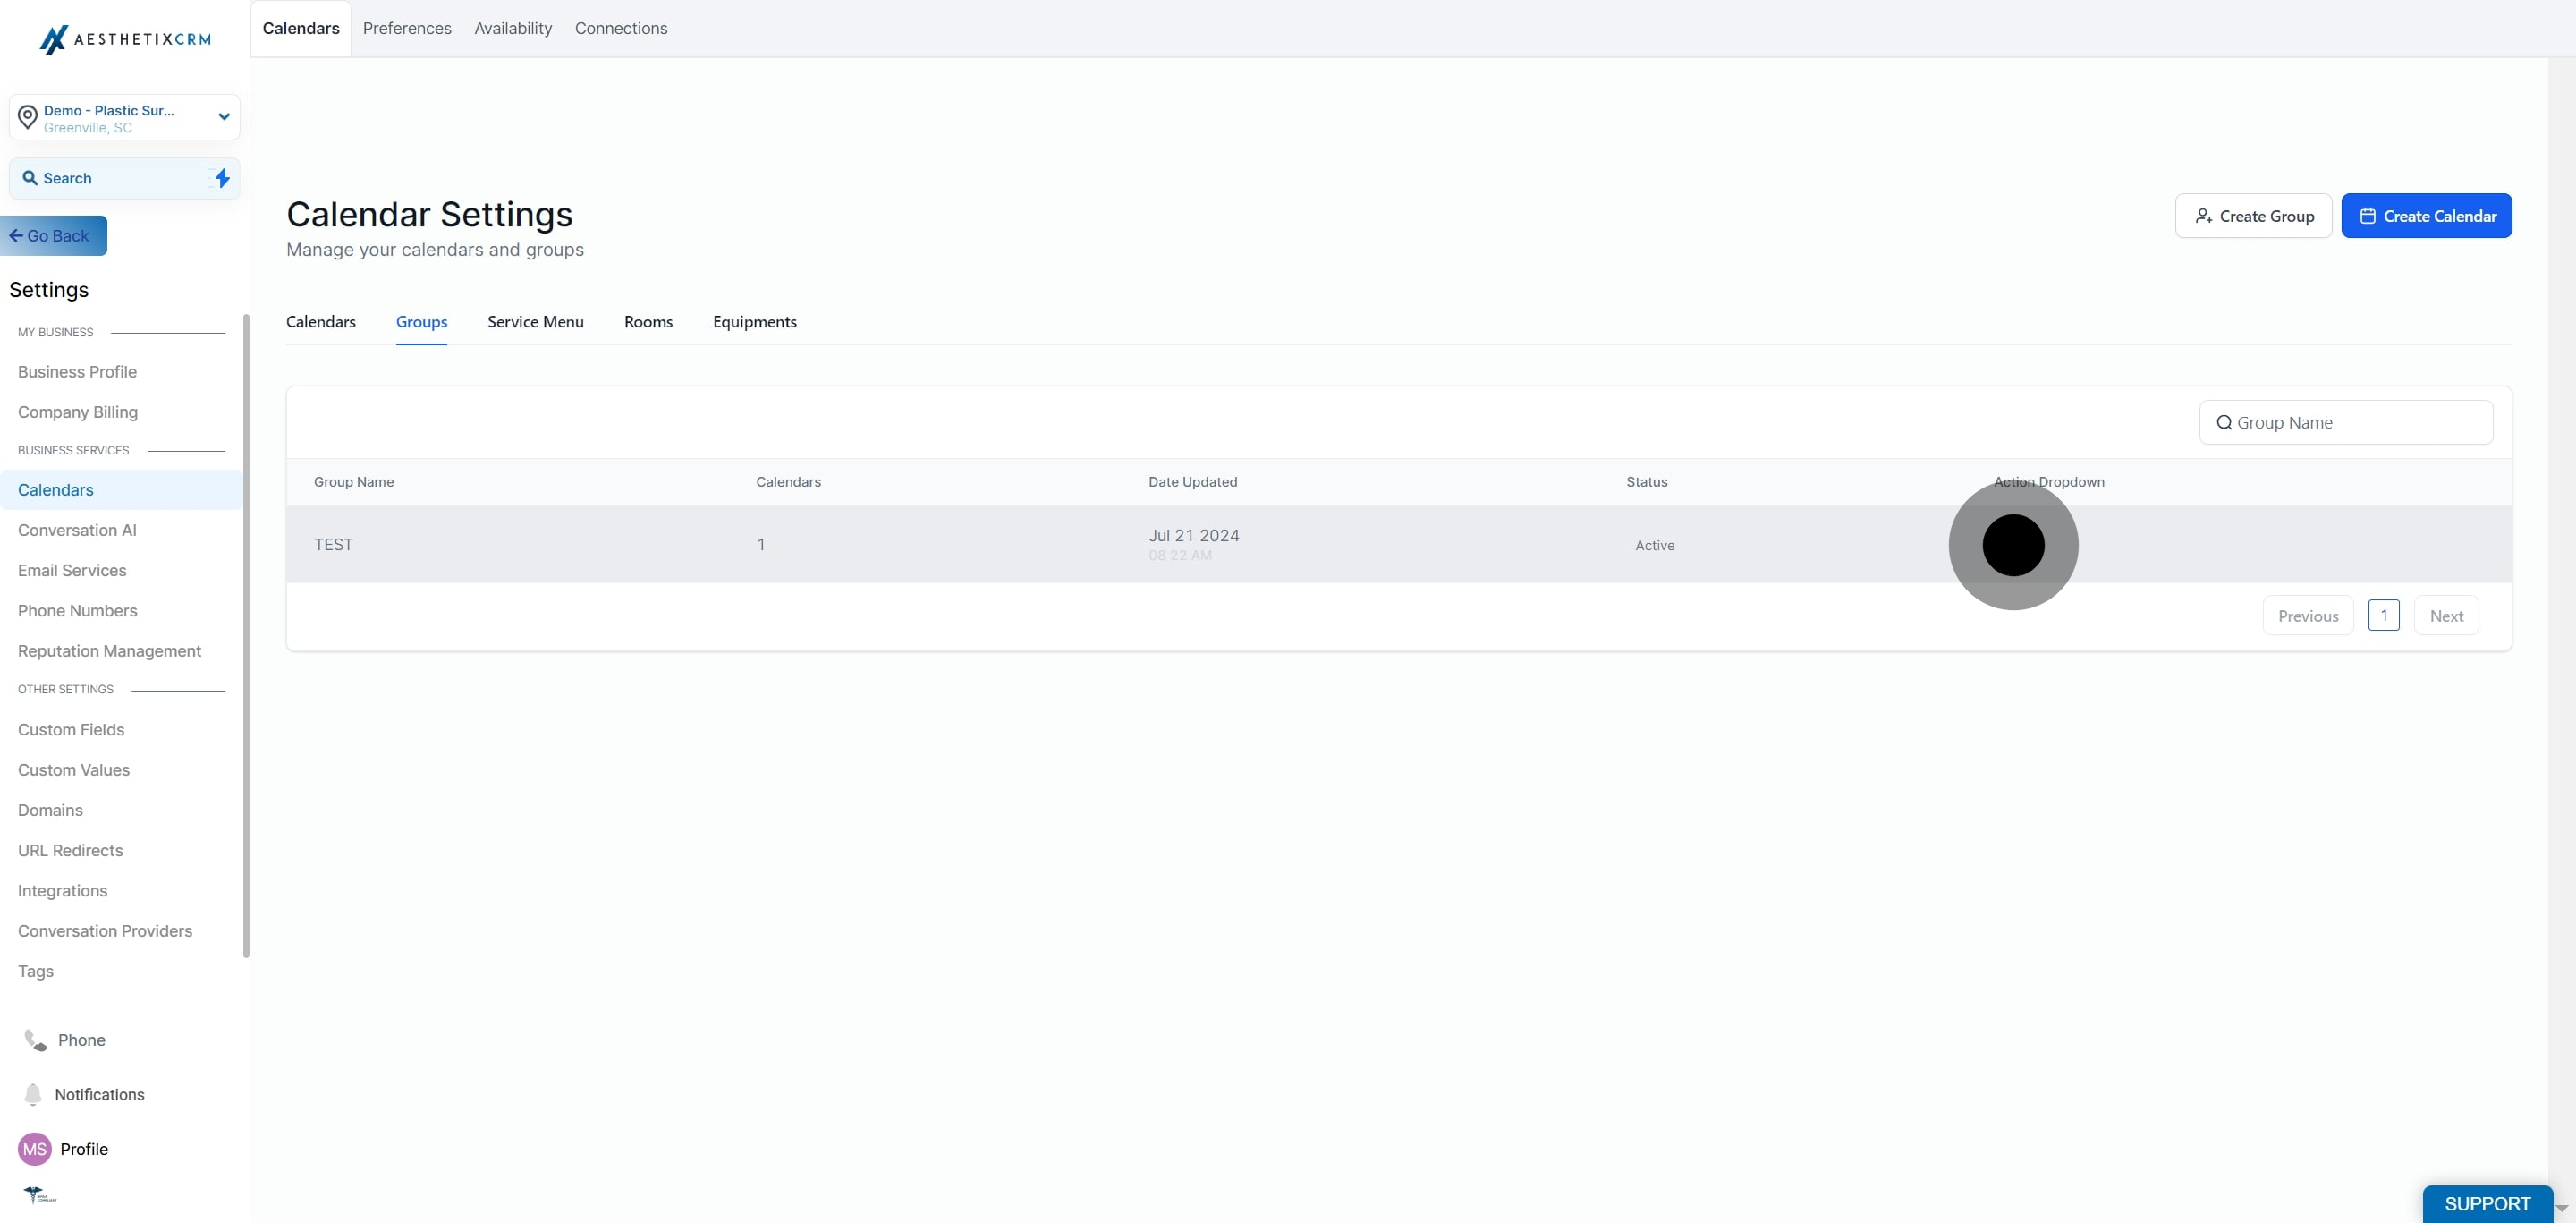Click the small HIPAA badge icon at bottom

tap(40, 1195)
